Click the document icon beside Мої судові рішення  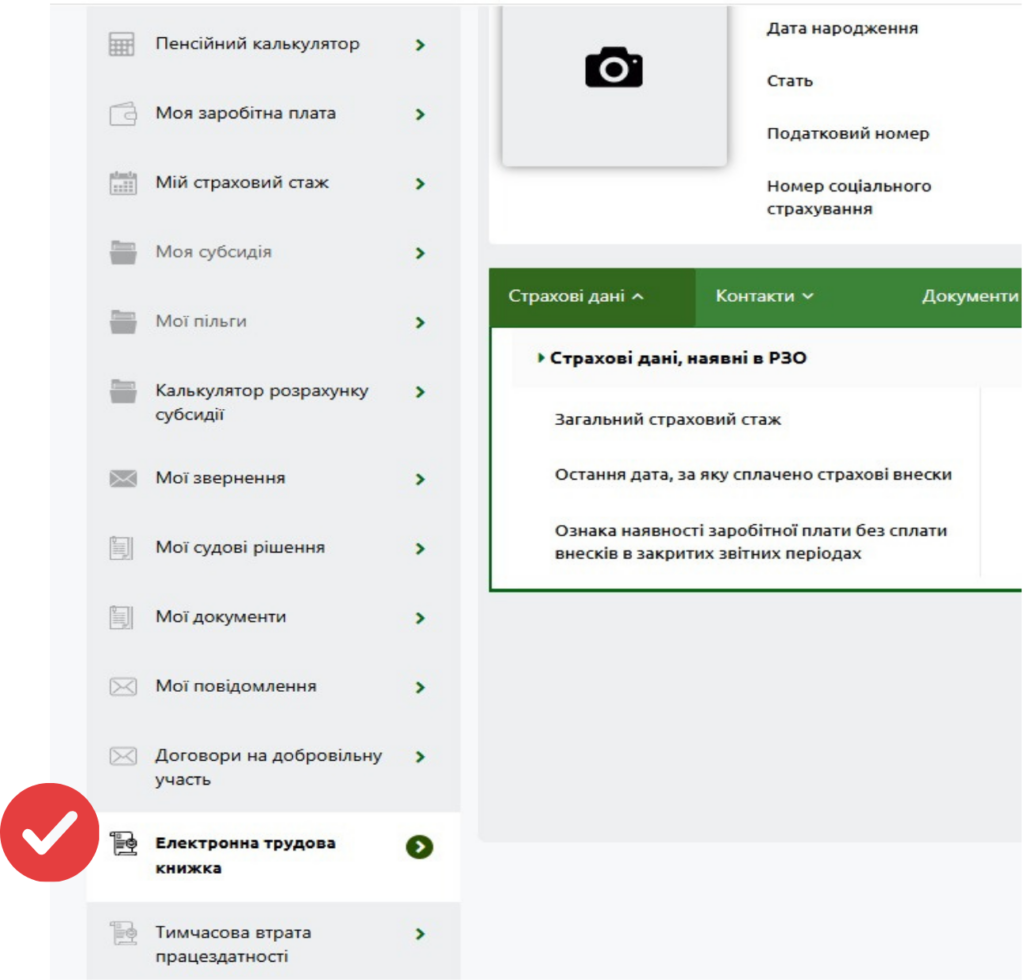click(121, 548)
